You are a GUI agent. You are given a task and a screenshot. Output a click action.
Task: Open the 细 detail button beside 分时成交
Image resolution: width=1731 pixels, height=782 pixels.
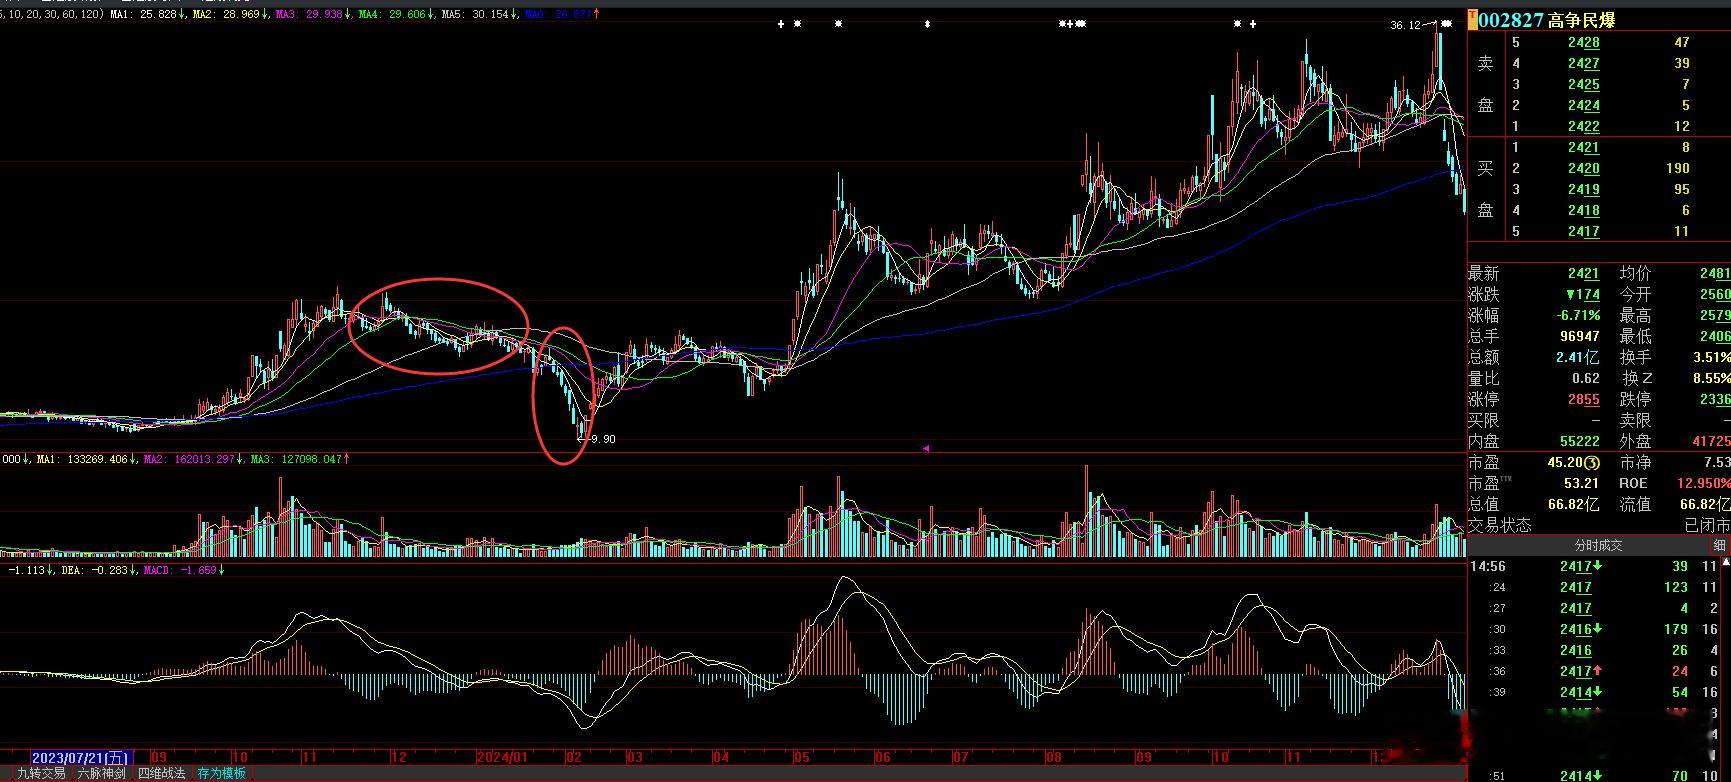[x=1720, y=545]
